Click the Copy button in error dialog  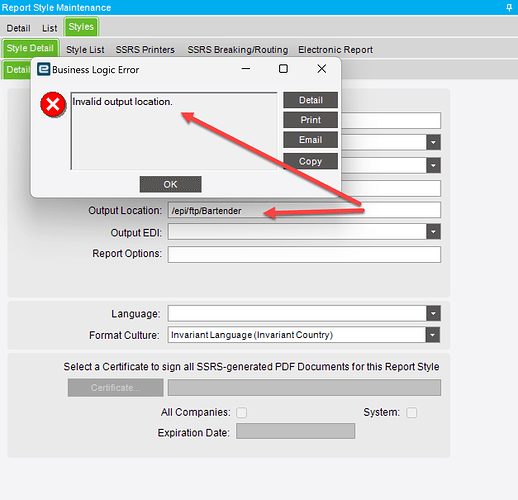310,161
